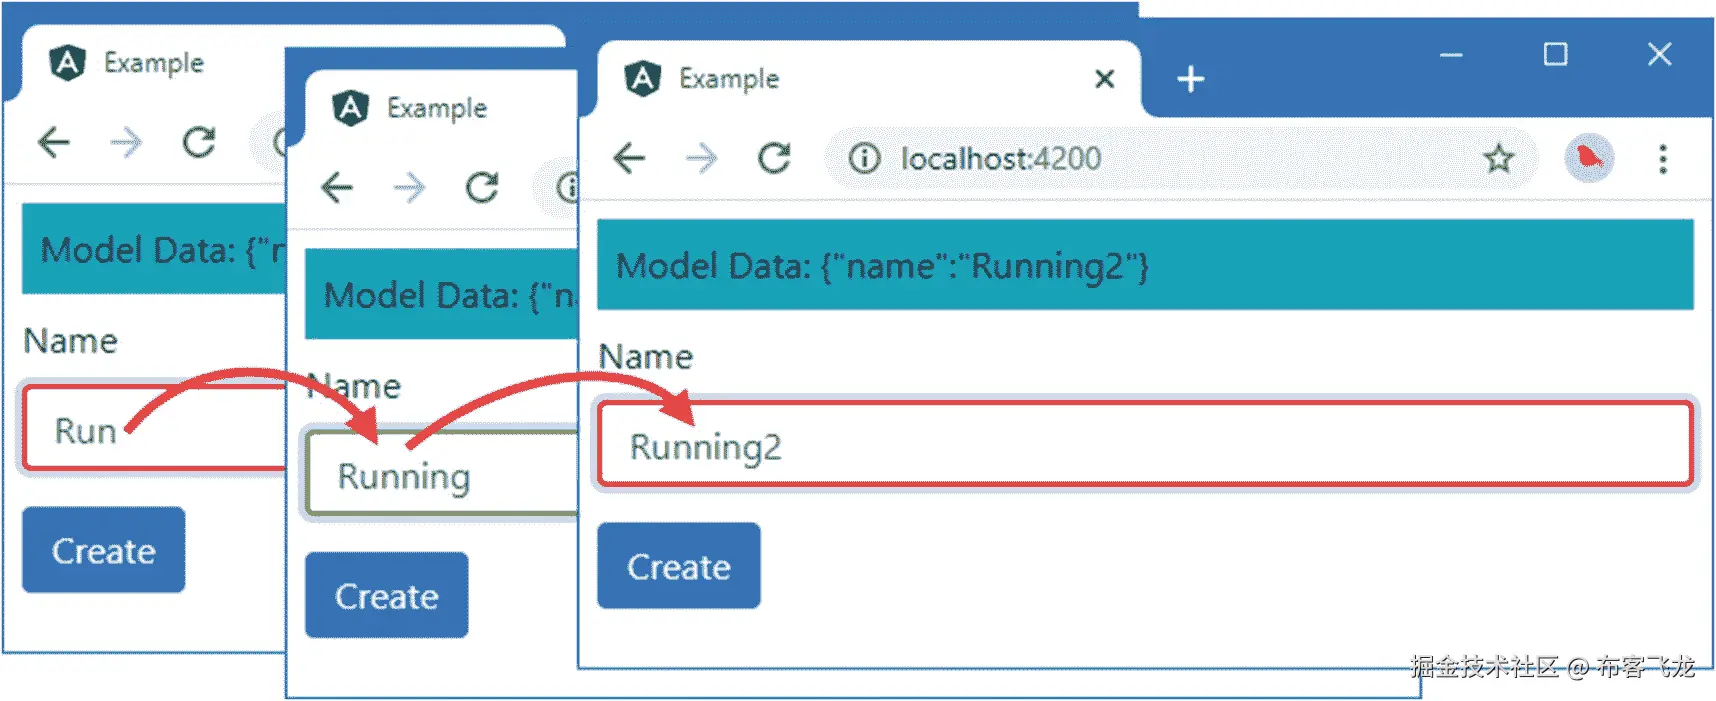Reload page in front browser window
This screenshot has width=1716, height=701.
point(774,158)
